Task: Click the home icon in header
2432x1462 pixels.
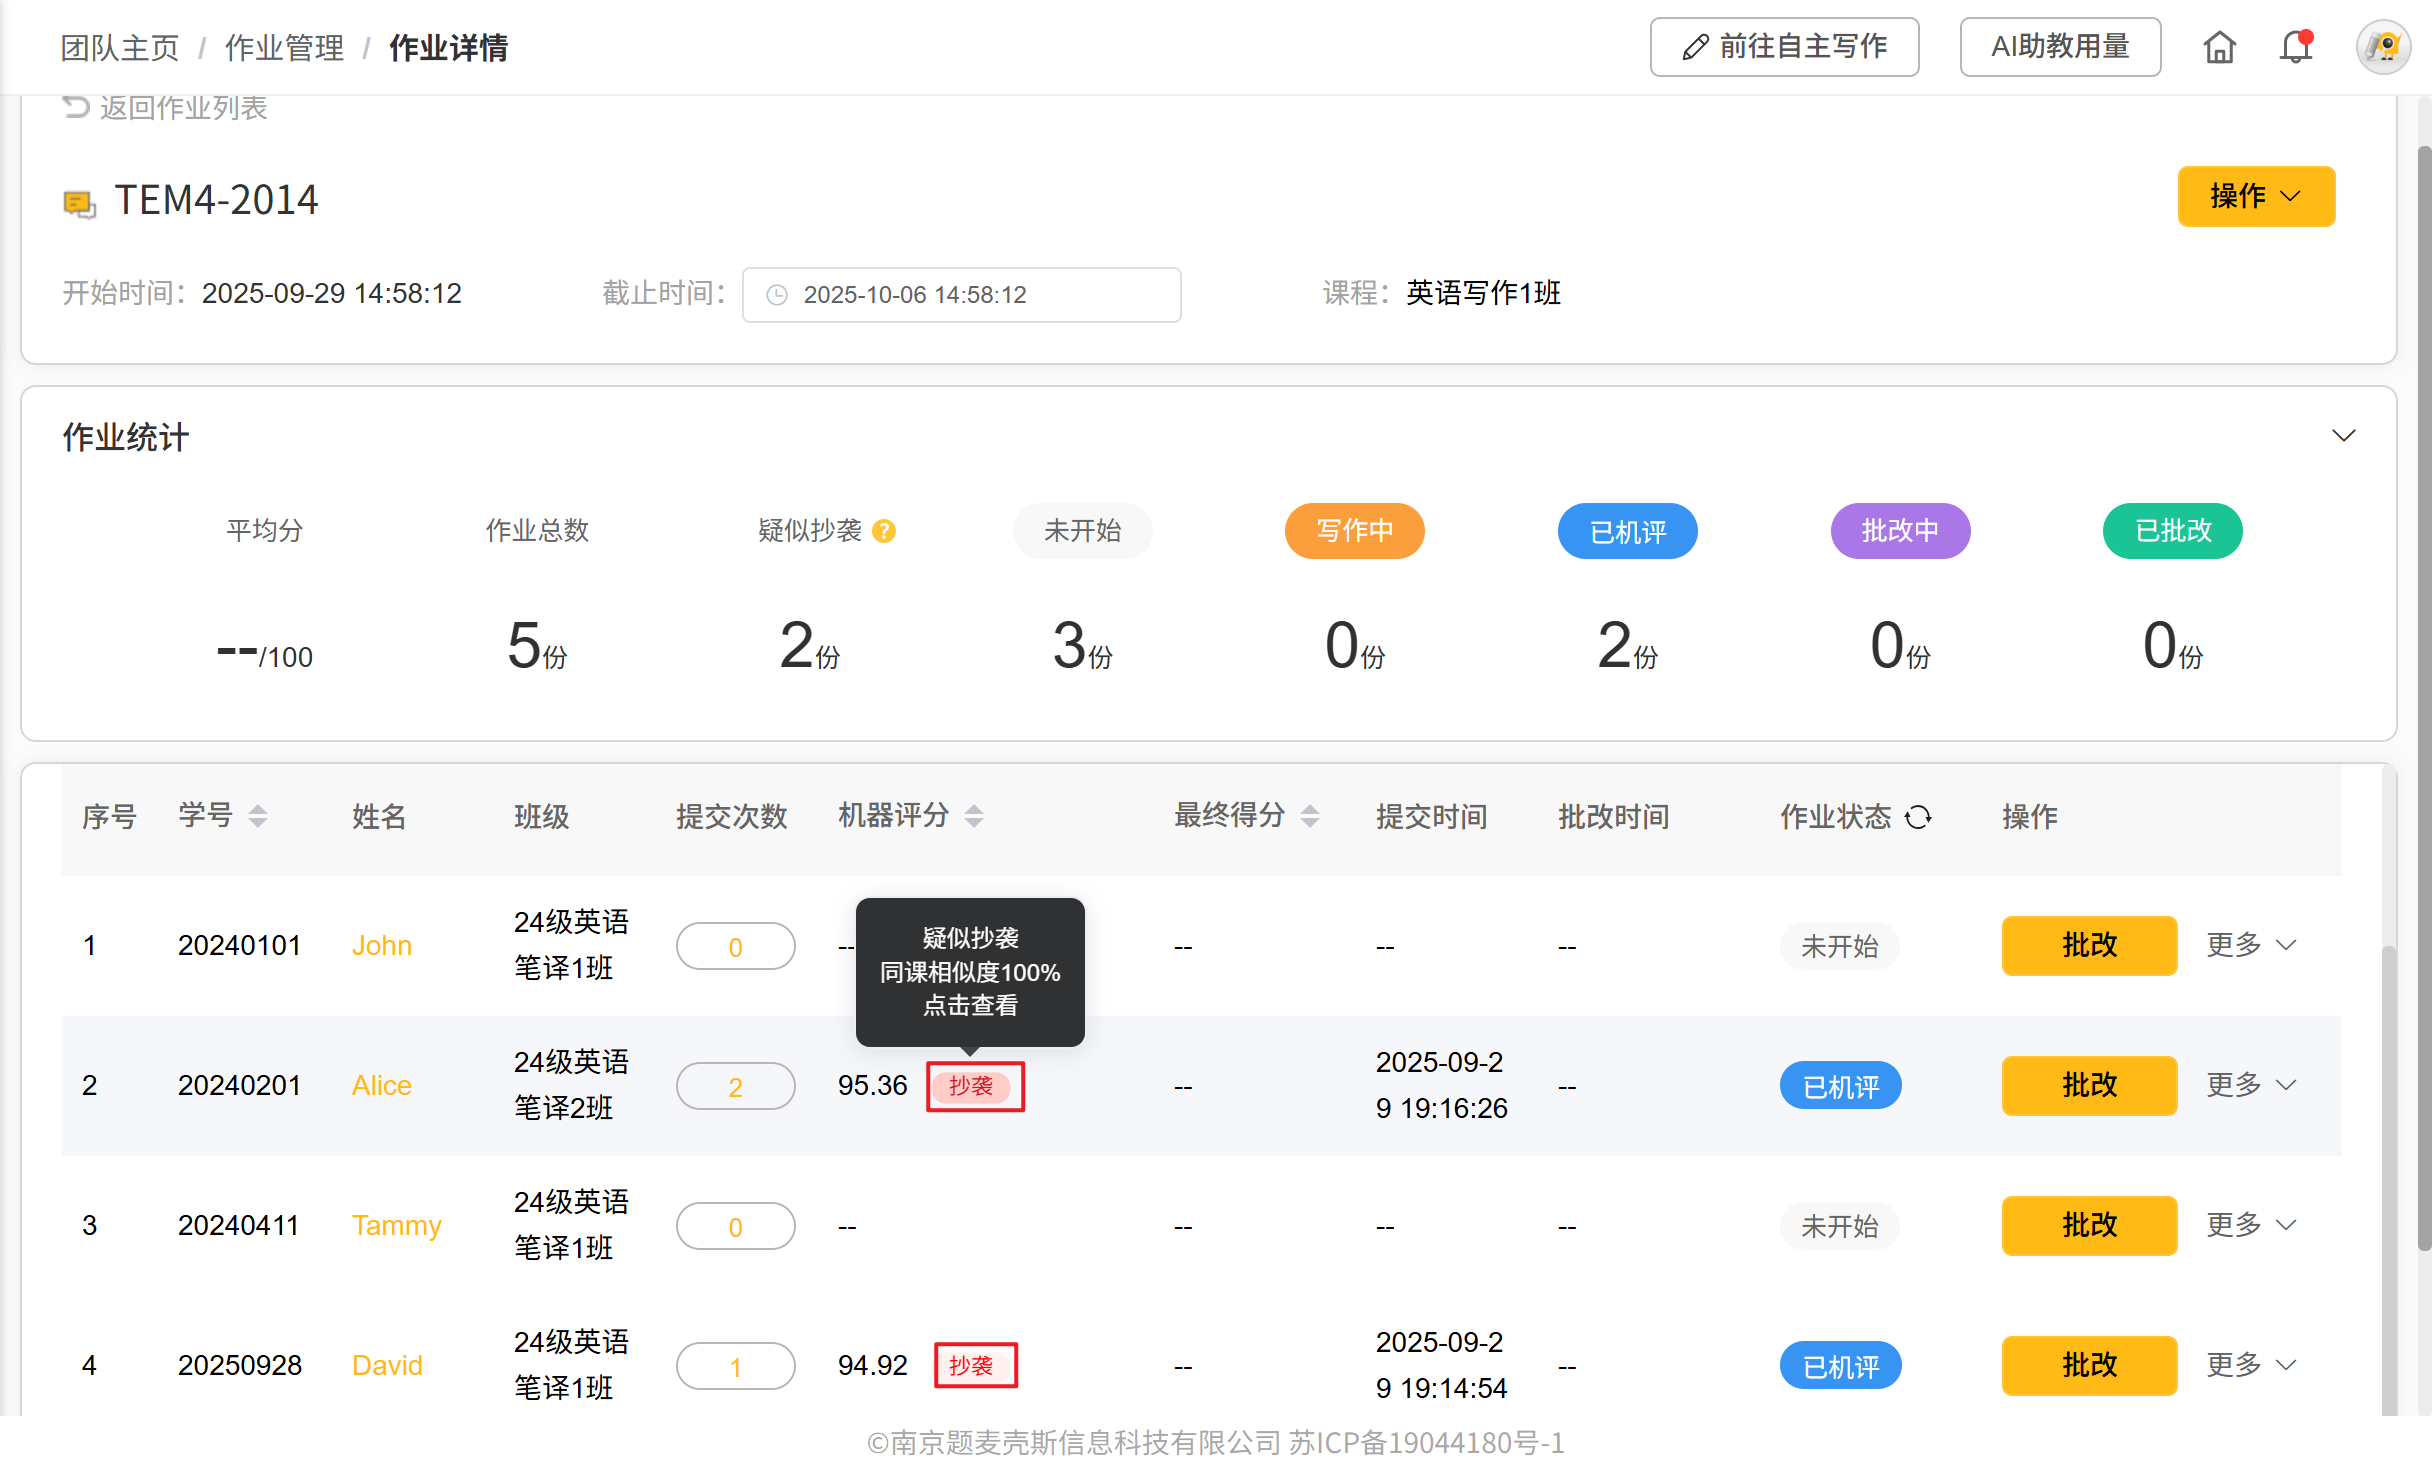Action: pos(2219,47)
